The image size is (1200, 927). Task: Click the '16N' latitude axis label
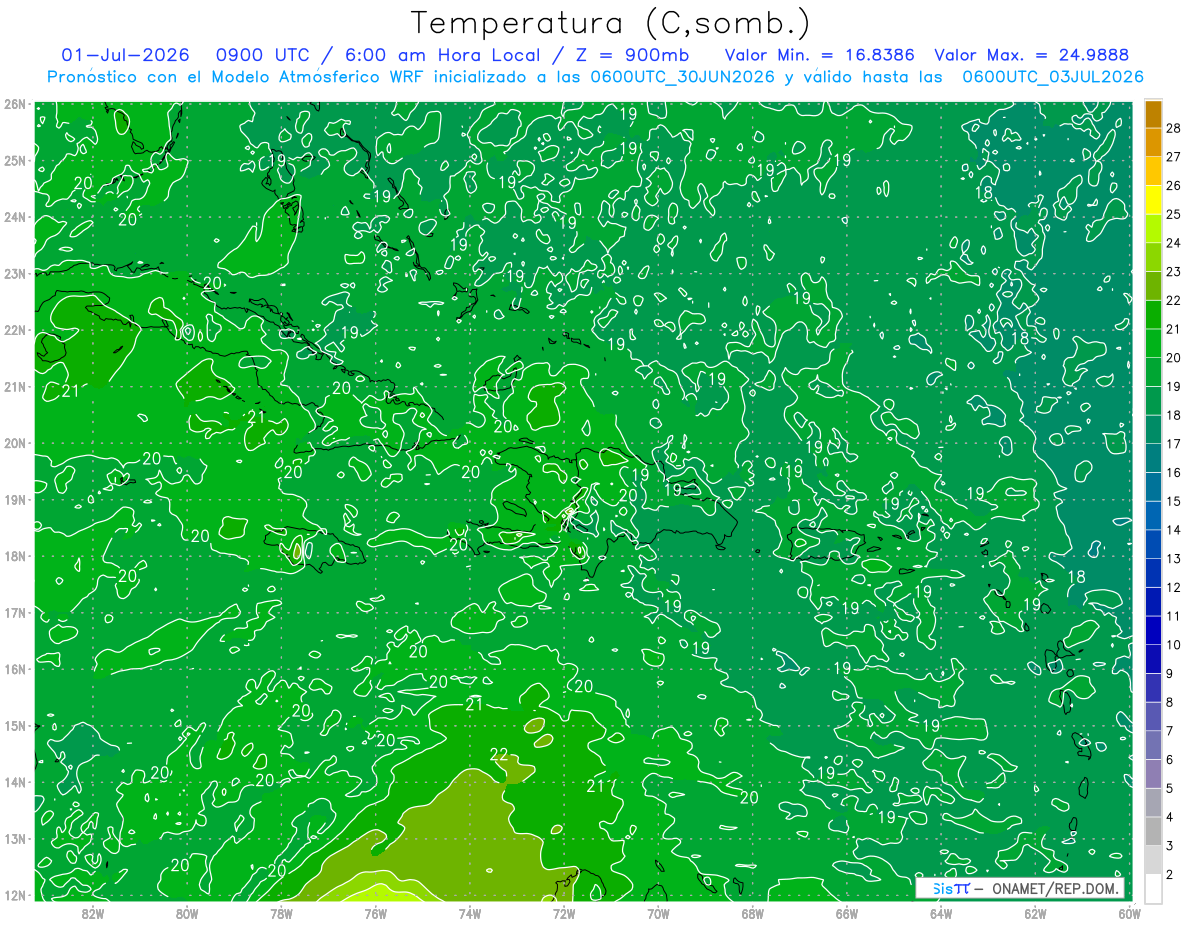(x=16, y=669)
